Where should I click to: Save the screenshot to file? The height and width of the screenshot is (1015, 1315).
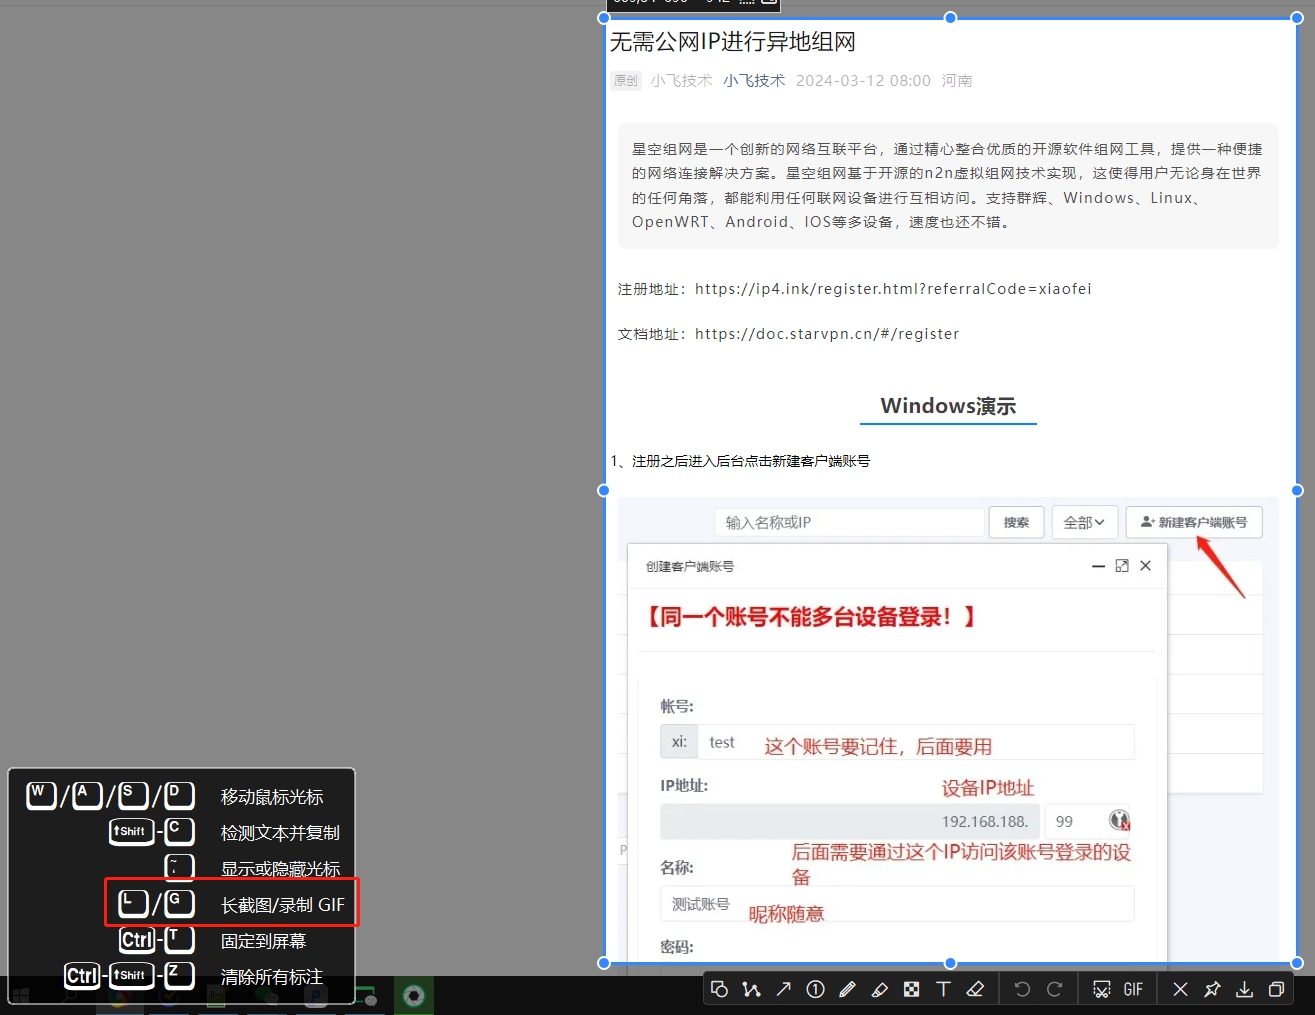coord(1244,989)
